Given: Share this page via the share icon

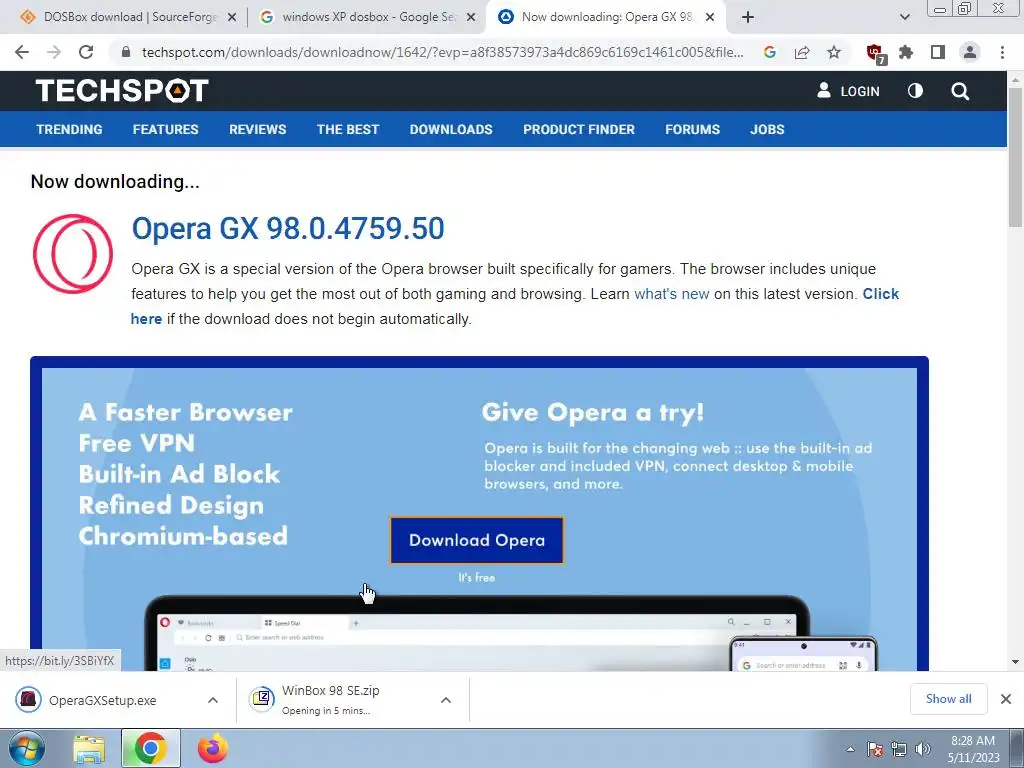Looking at the screenshot, I should point(802,52).
